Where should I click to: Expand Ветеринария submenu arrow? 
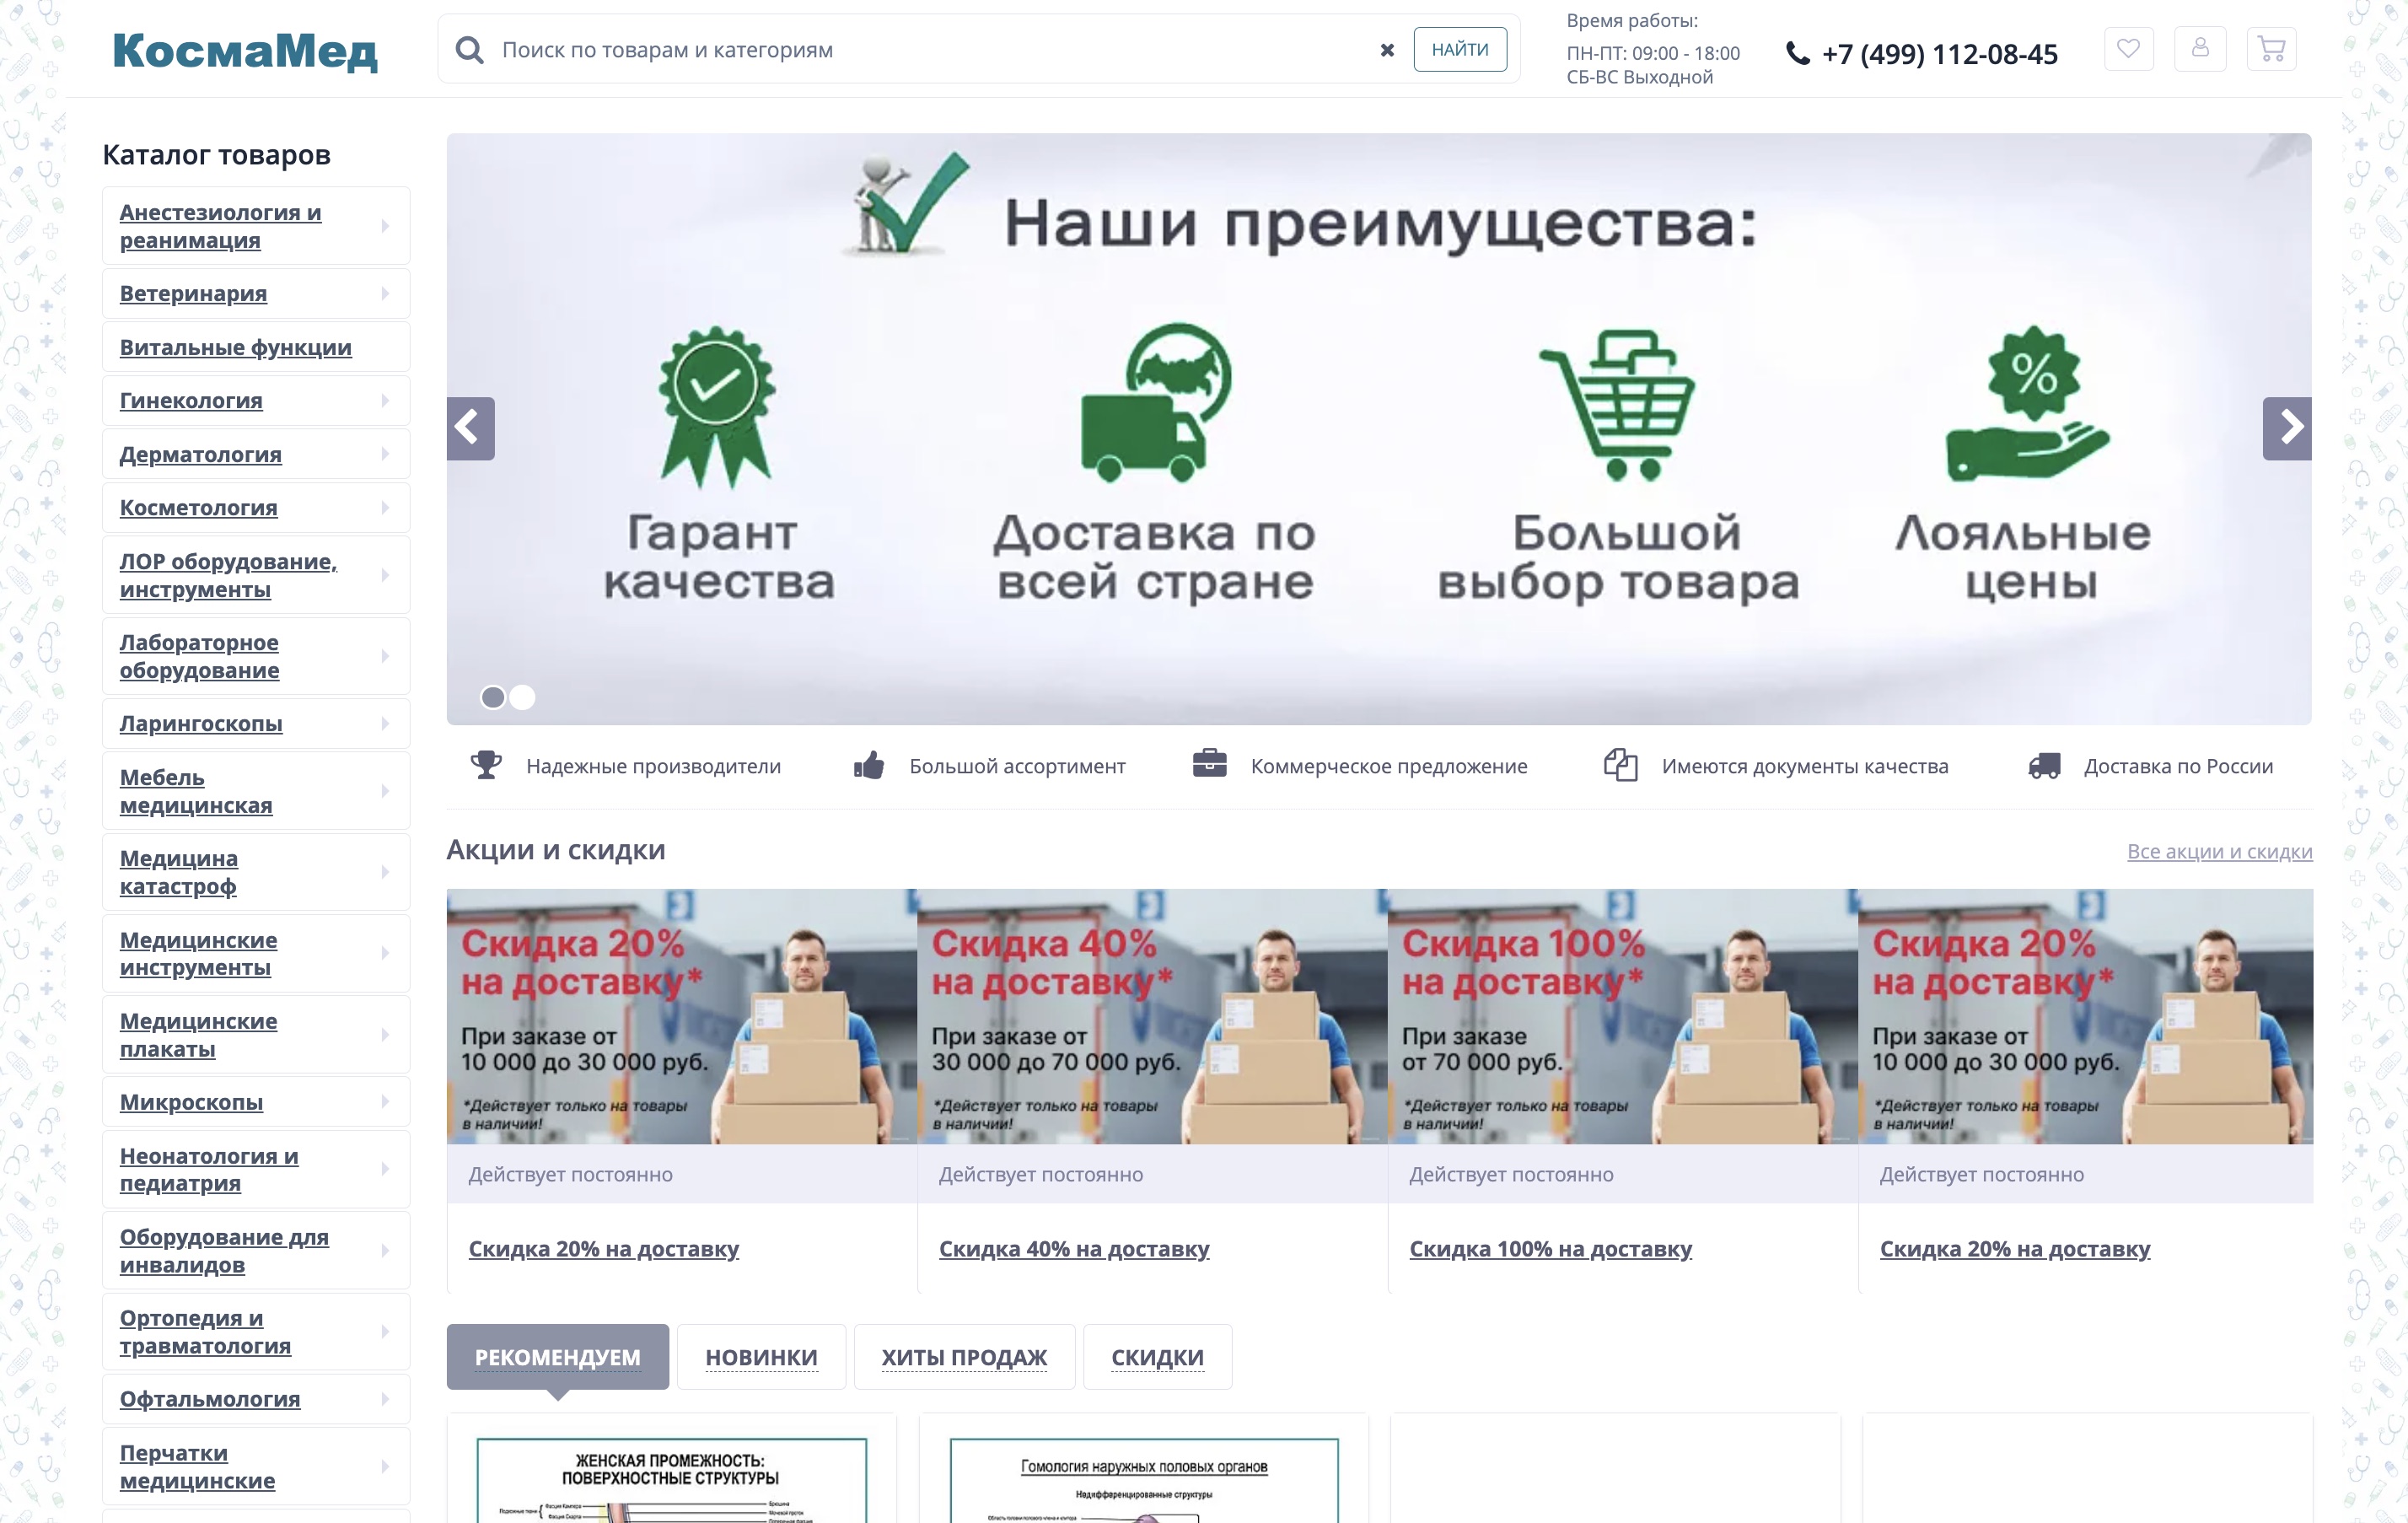385,293
